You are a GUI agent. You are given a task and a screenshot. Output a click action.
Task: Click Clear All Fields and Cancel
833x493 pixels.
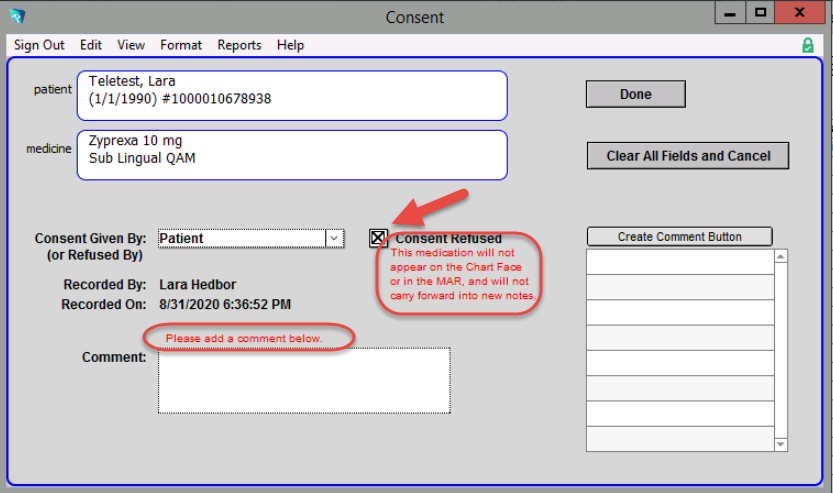tap(688, 156)
